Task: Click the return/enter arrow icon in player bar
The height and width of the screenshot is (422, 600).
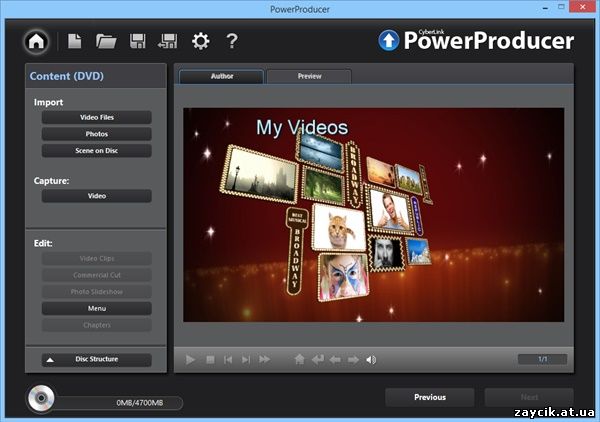Action: click(x=318, y=360)
